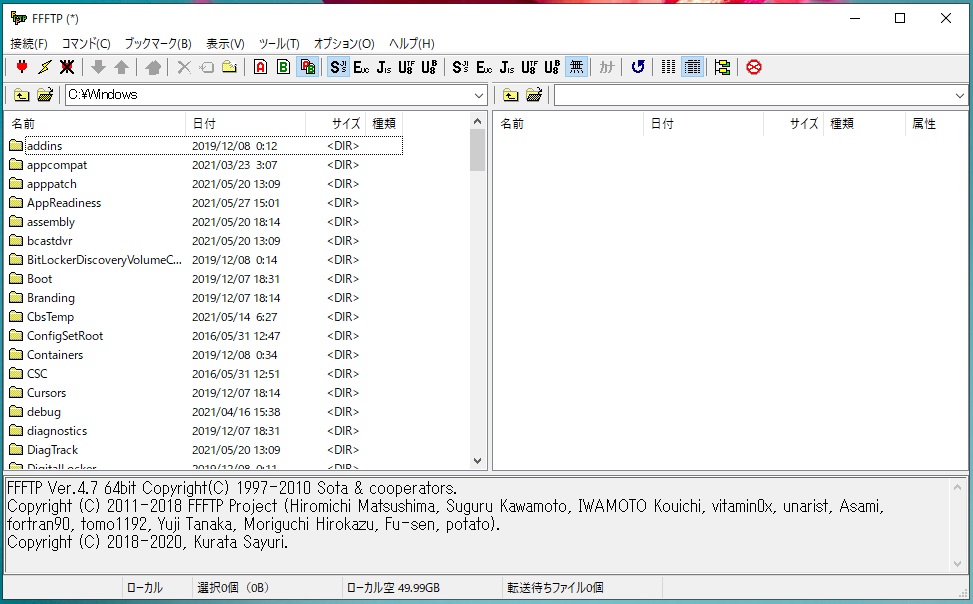The image size is (973, 604).
Task: Open the ブックマーク(B) menu
Action: click(158, 44)
